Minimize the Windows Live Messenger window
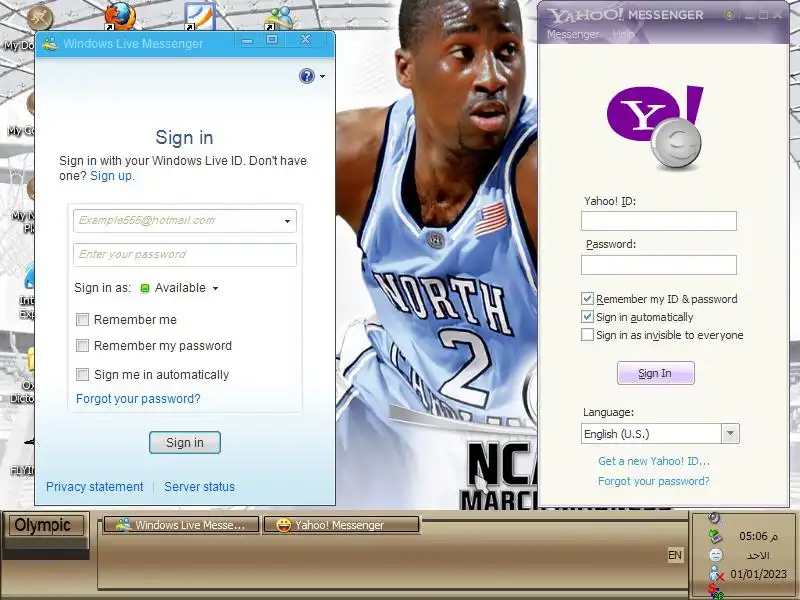This screenshot has height=600, width=800. coord(247,40)
